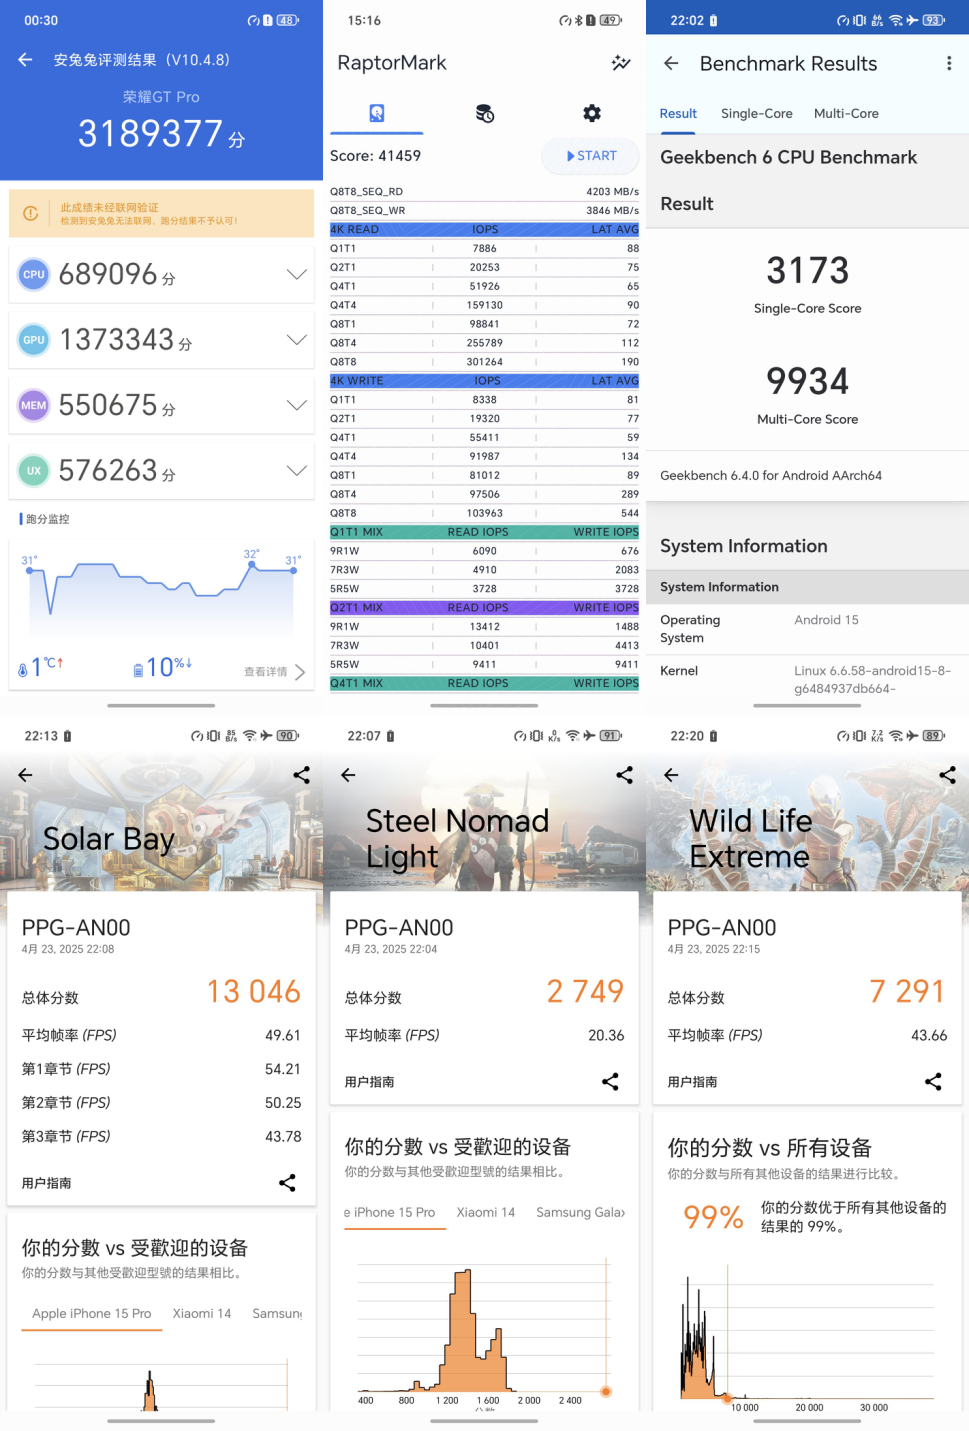
Task: Select Xiaomi 14 tab under Steel Nomad
Action: coord(486,1213)
